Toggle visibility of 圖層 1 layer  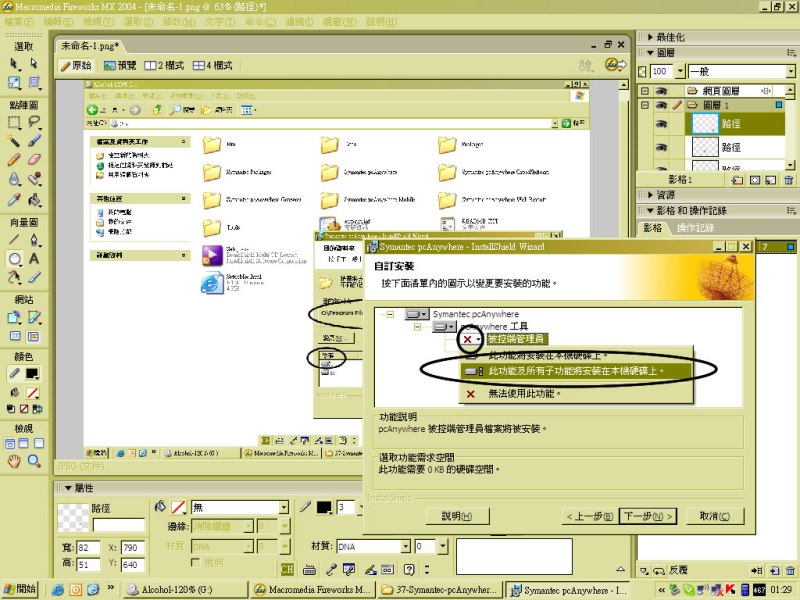pos(661,106)
